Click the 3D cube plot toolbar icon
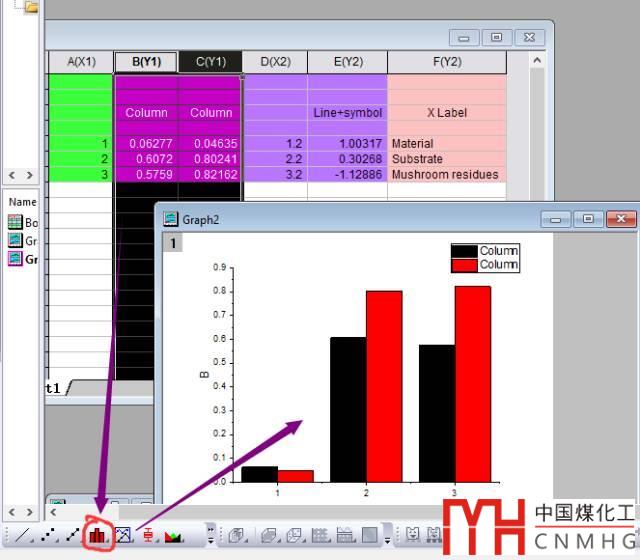Screen dimensions: 640x560 [x=295, y=535]
